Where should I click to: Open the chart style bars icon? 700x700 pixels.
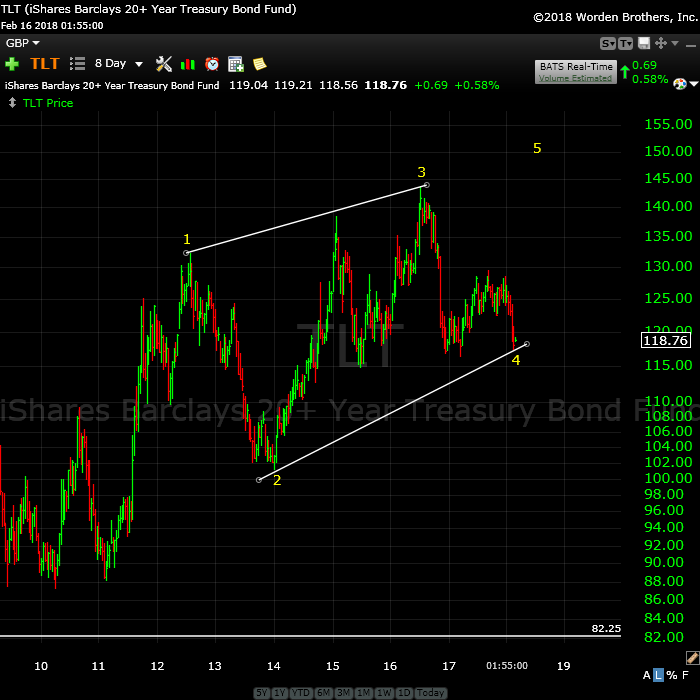point(188,64)
